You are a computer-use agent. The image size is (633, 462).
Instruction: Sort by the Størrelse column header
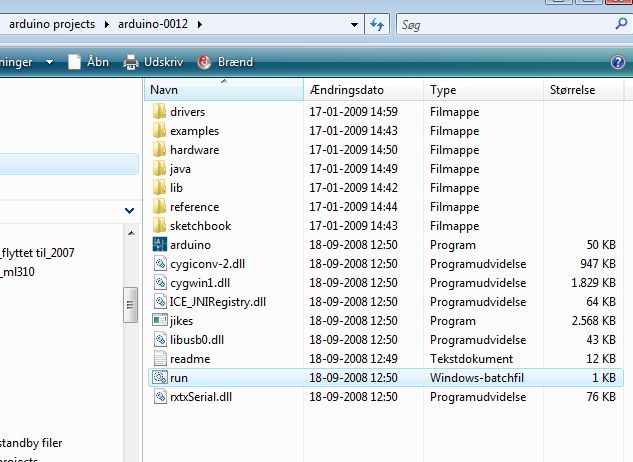click(583, 90)
